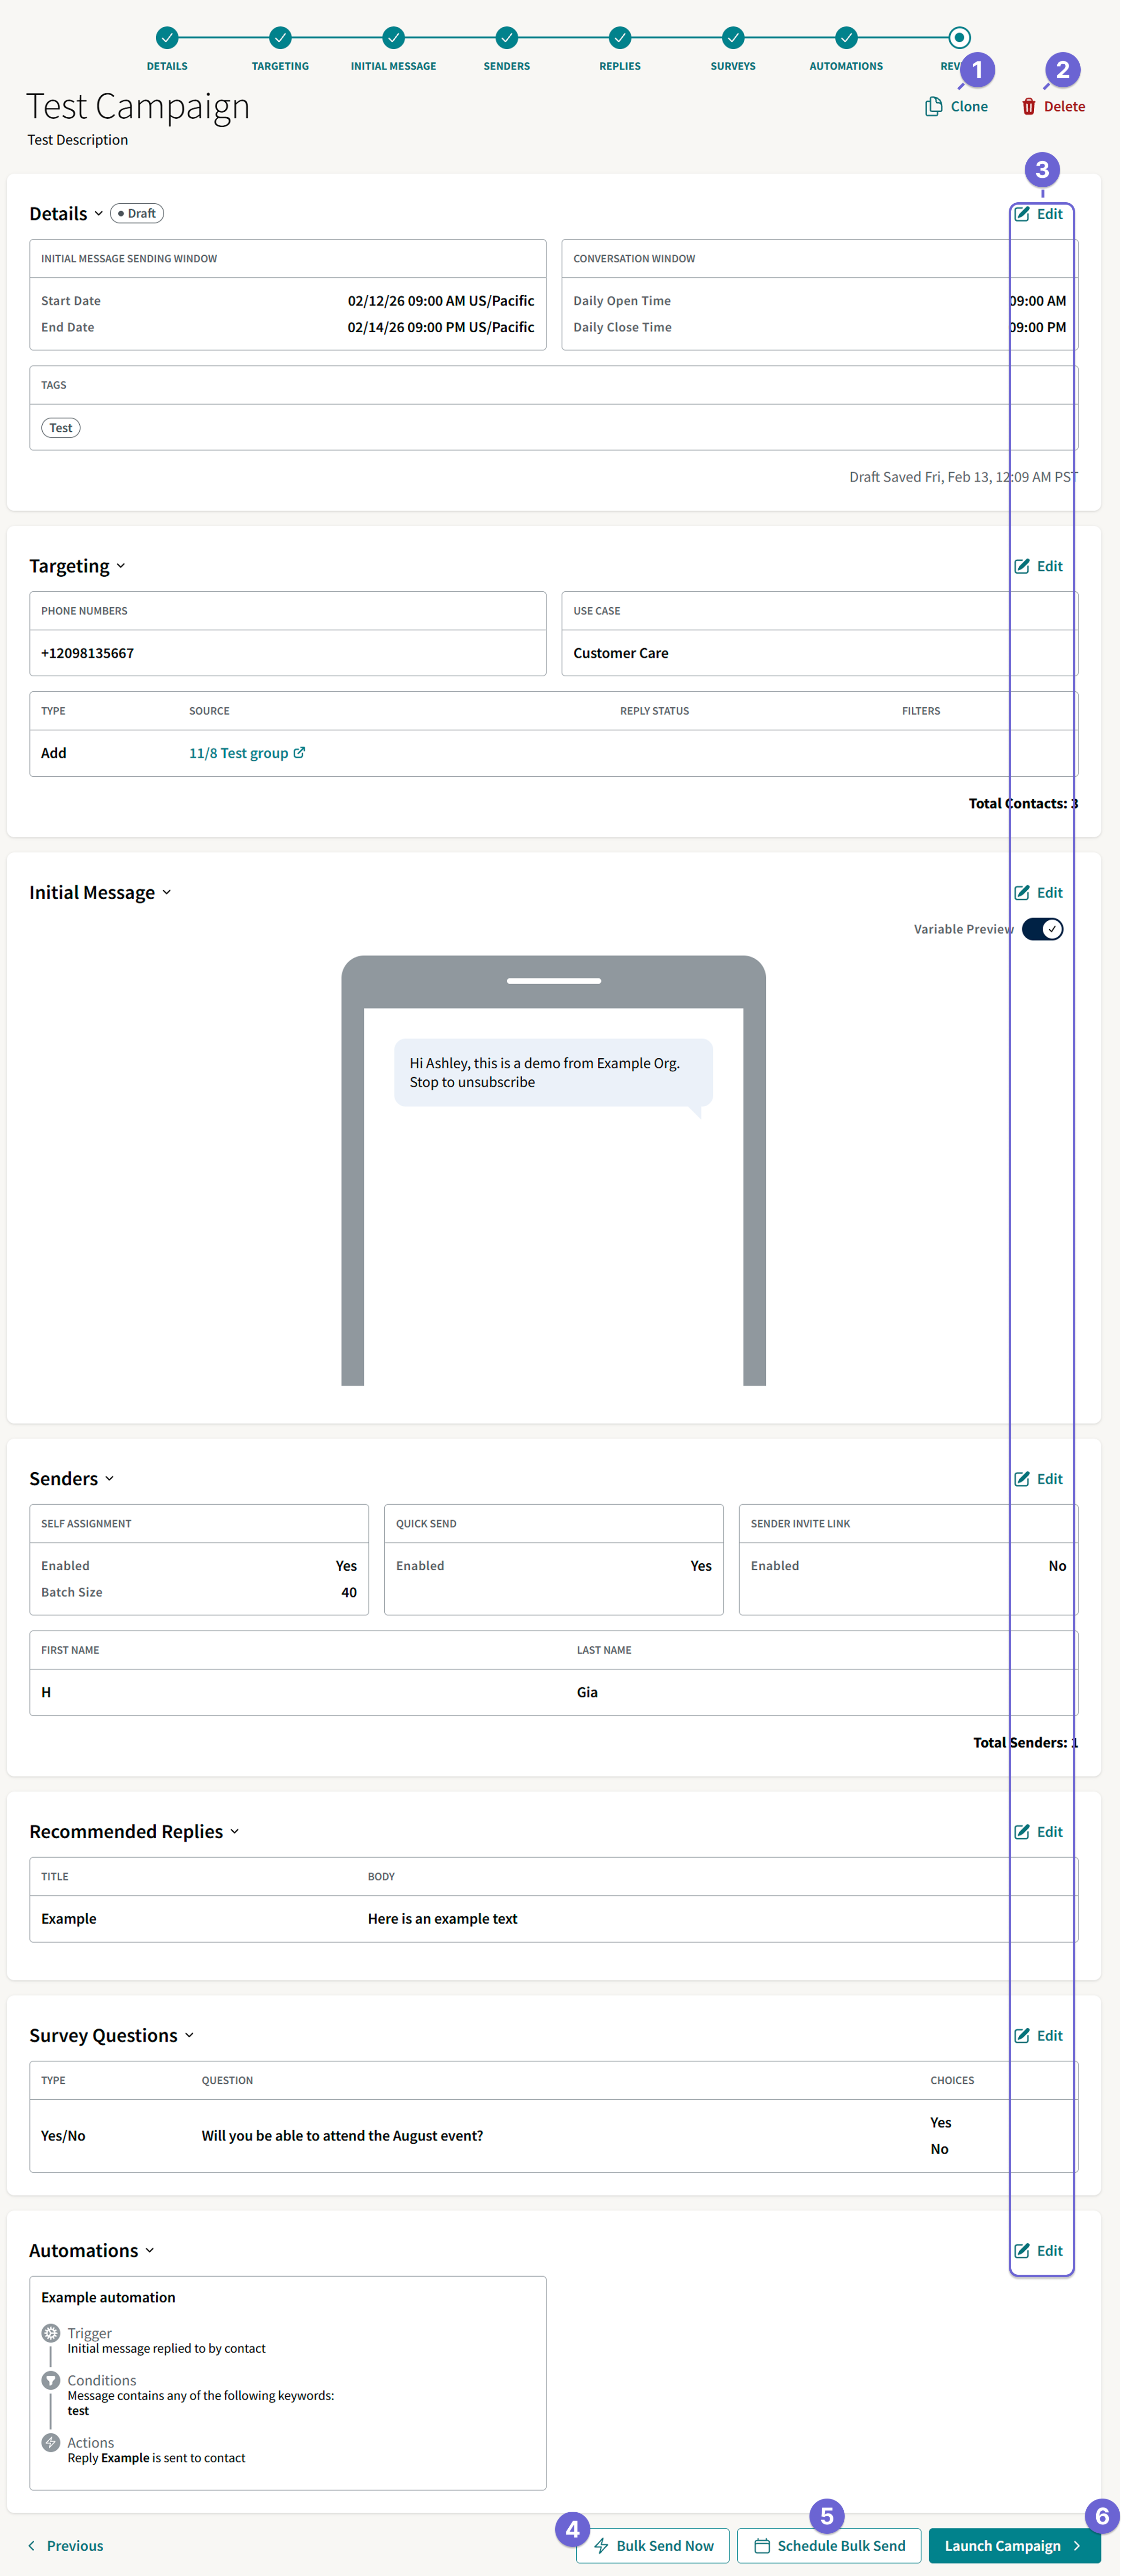This screenshot has height=2576, width=1122.
Task: Click the Edit pencil icon for Targeting
Action: [1022, 566]
